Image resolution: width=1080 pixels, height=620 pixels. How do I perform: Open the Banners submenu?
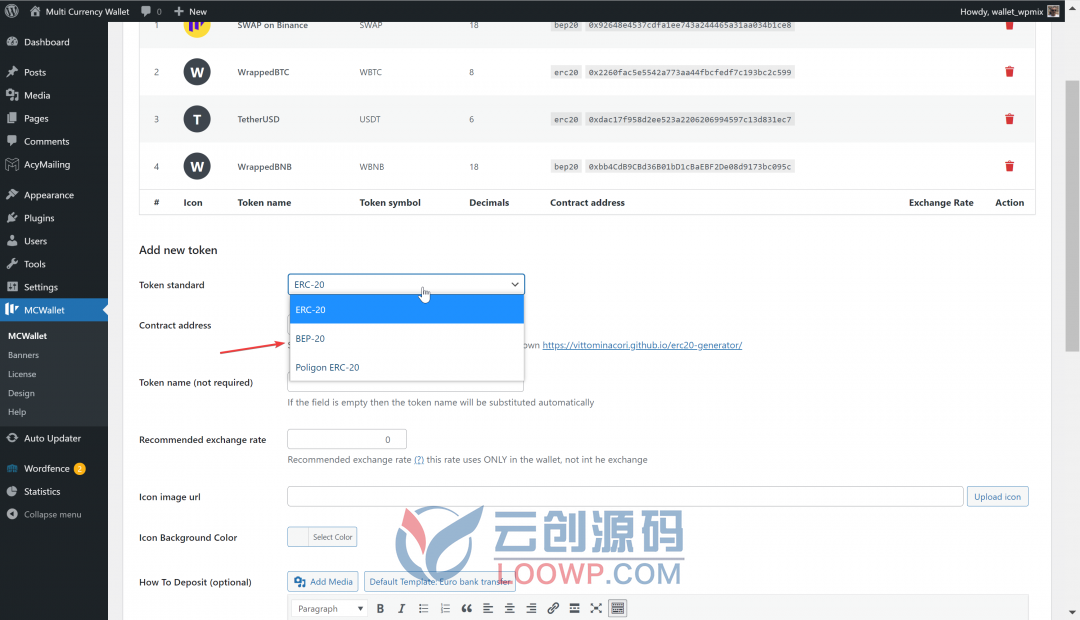[23, 355]
